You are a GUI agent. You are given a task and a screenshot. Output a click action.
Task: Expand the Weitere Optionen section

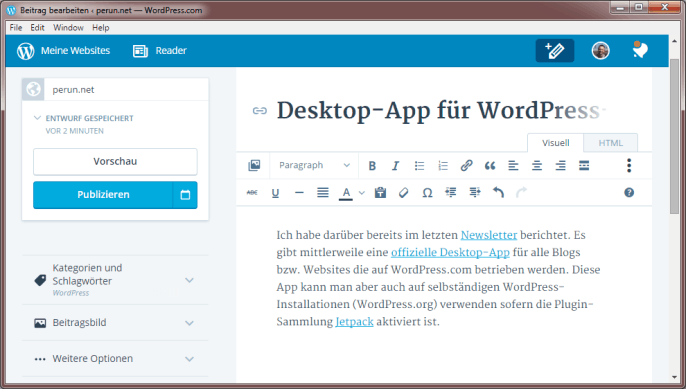tap(115, 359)
